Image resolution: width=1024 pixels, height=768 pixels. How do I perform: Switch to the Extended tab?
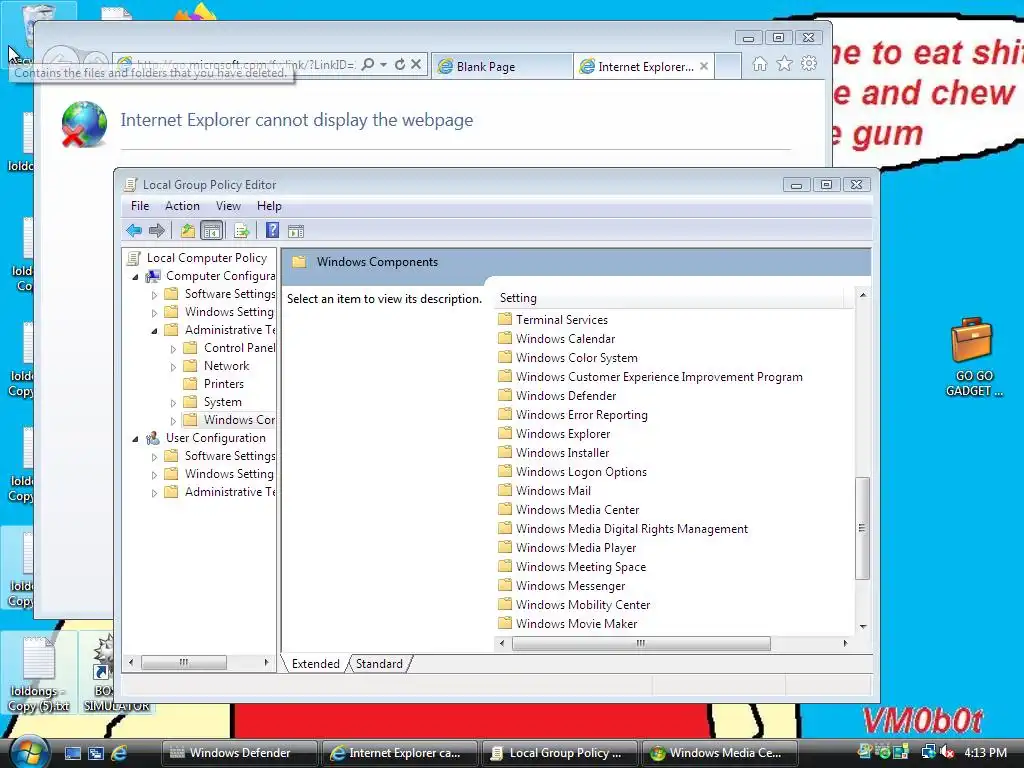coord(315,664)
